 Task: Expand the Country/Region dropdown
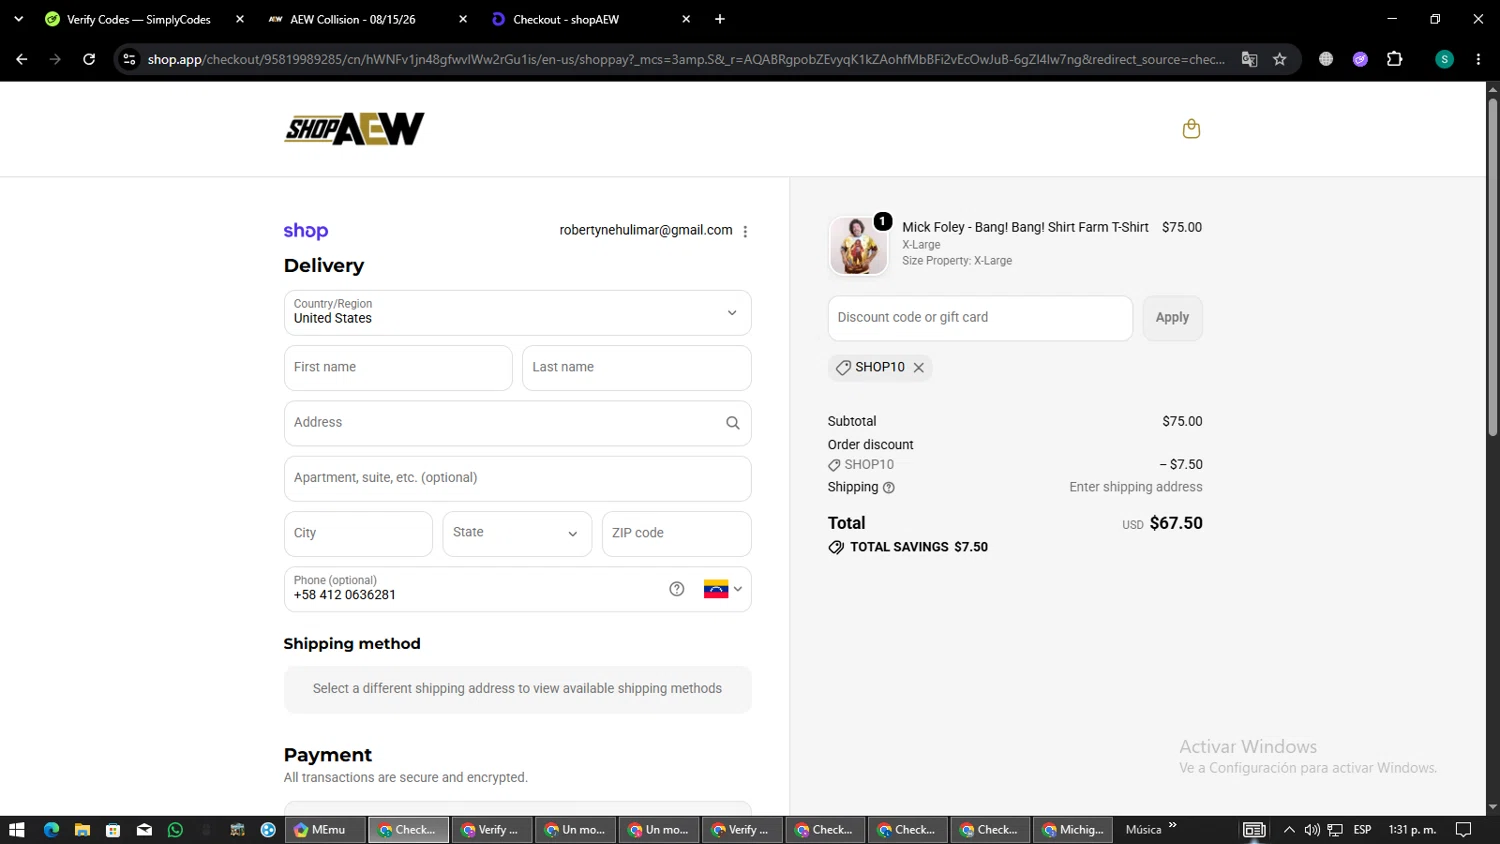pyautogui.click(x=517, y=313)
